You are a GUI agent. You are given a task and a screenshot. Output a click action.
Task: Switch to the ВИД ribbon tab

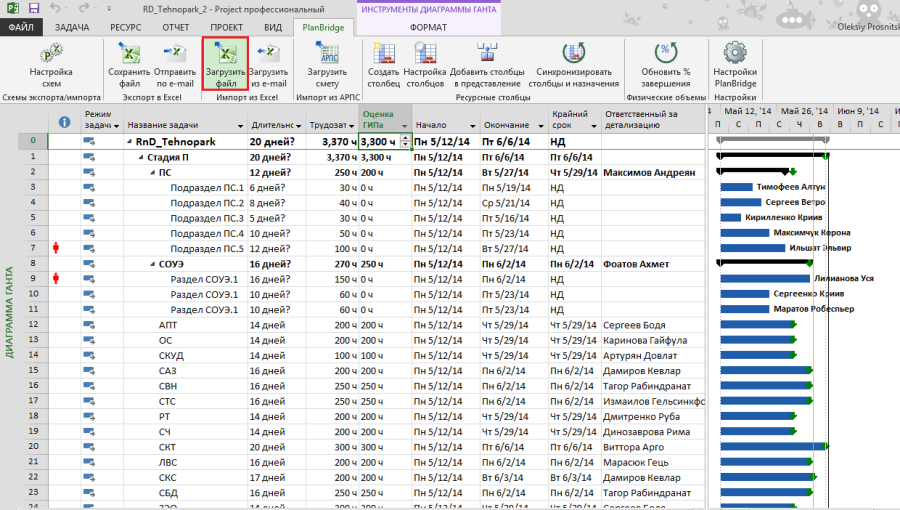point(273,27)
